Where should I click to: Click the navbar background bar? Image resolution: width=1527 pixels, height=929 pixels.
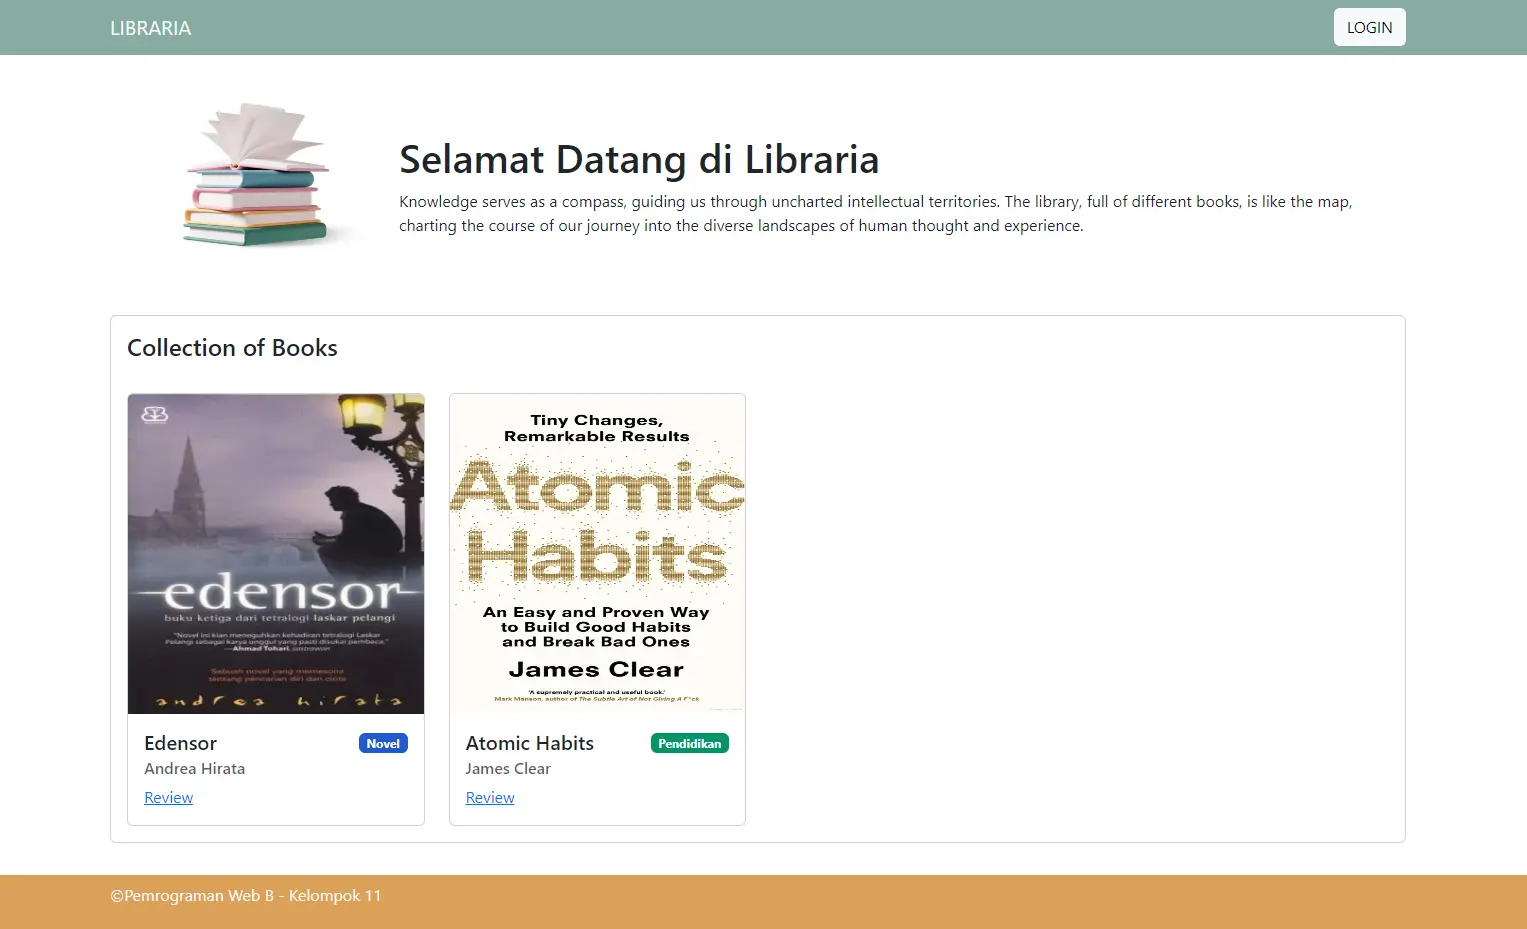pyautogui.click(x=760, y=27)
